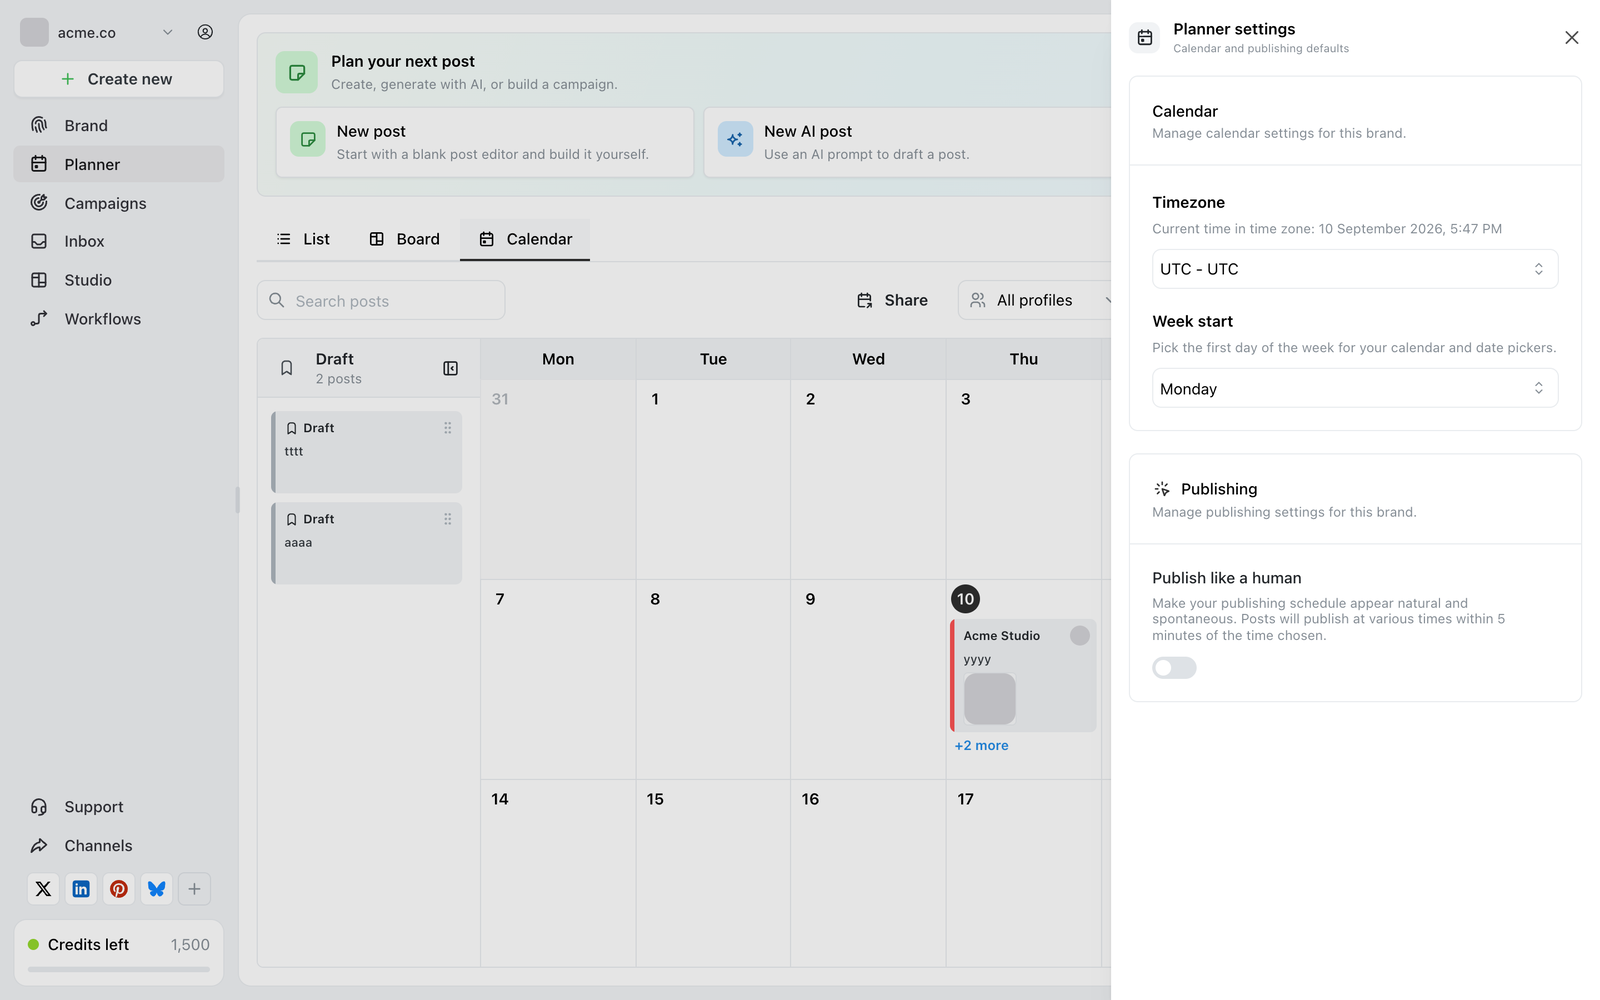Select the LinkedIn channel icon
The image size is (1600, 1000).
81,889
